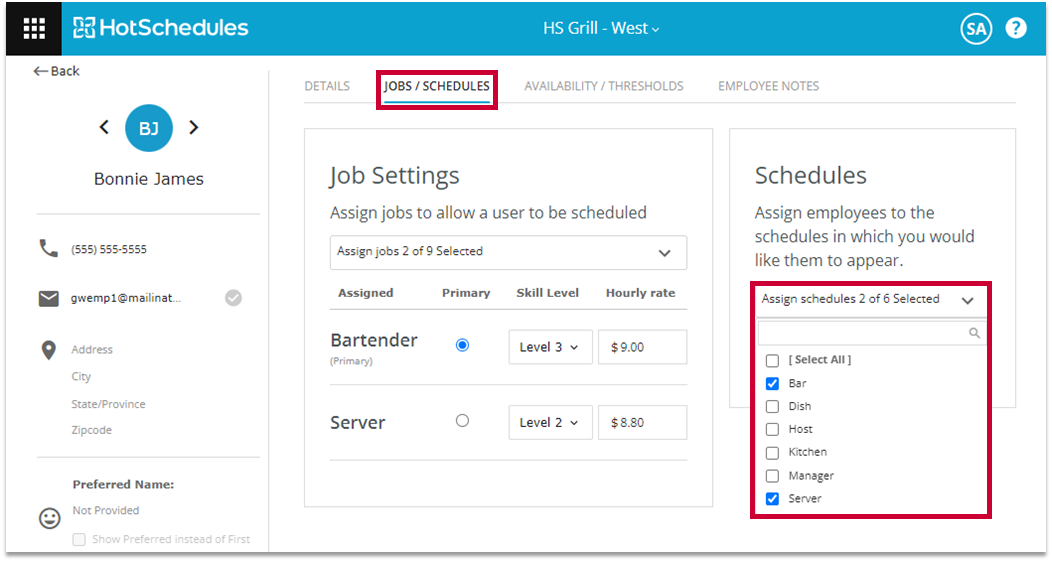The height and width of the screenshot is (562, 1052).
Task: Expand the Assign jobs 2 of 9 dropdown
Action: coord(508,252)
